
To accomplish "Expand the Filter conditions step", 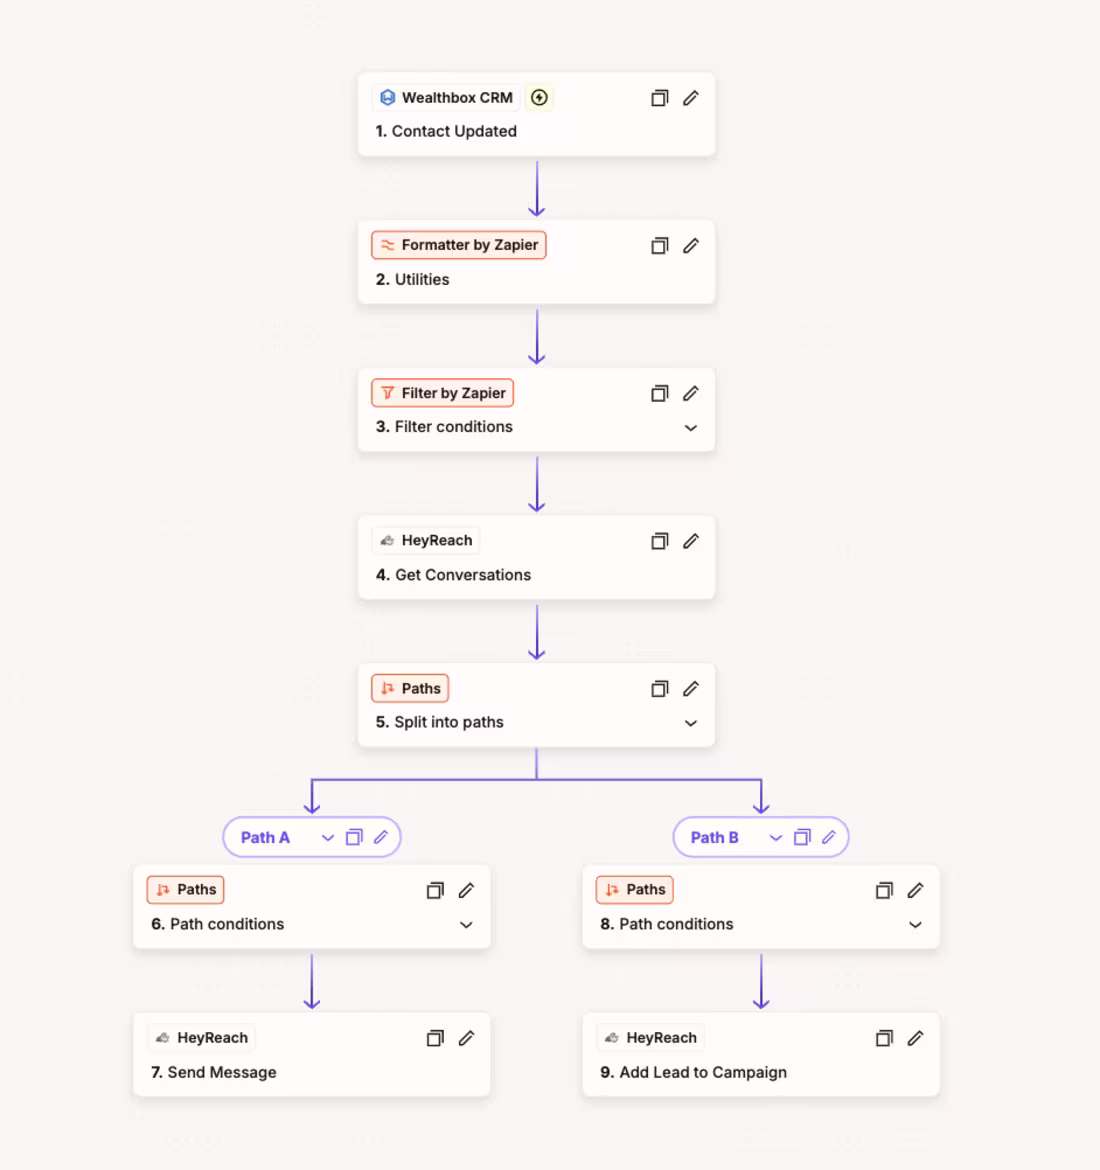I will coord(691,428).
